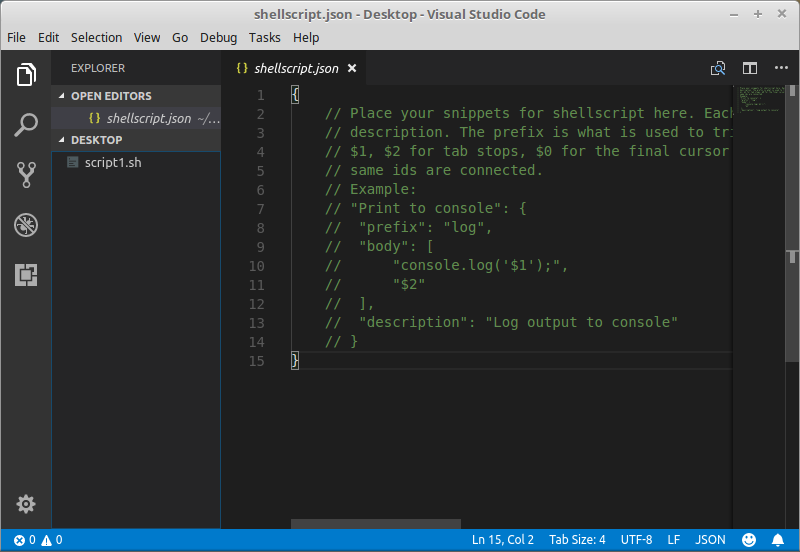Open the Source Control view icon
800x552 pixels.
(26, 175)
